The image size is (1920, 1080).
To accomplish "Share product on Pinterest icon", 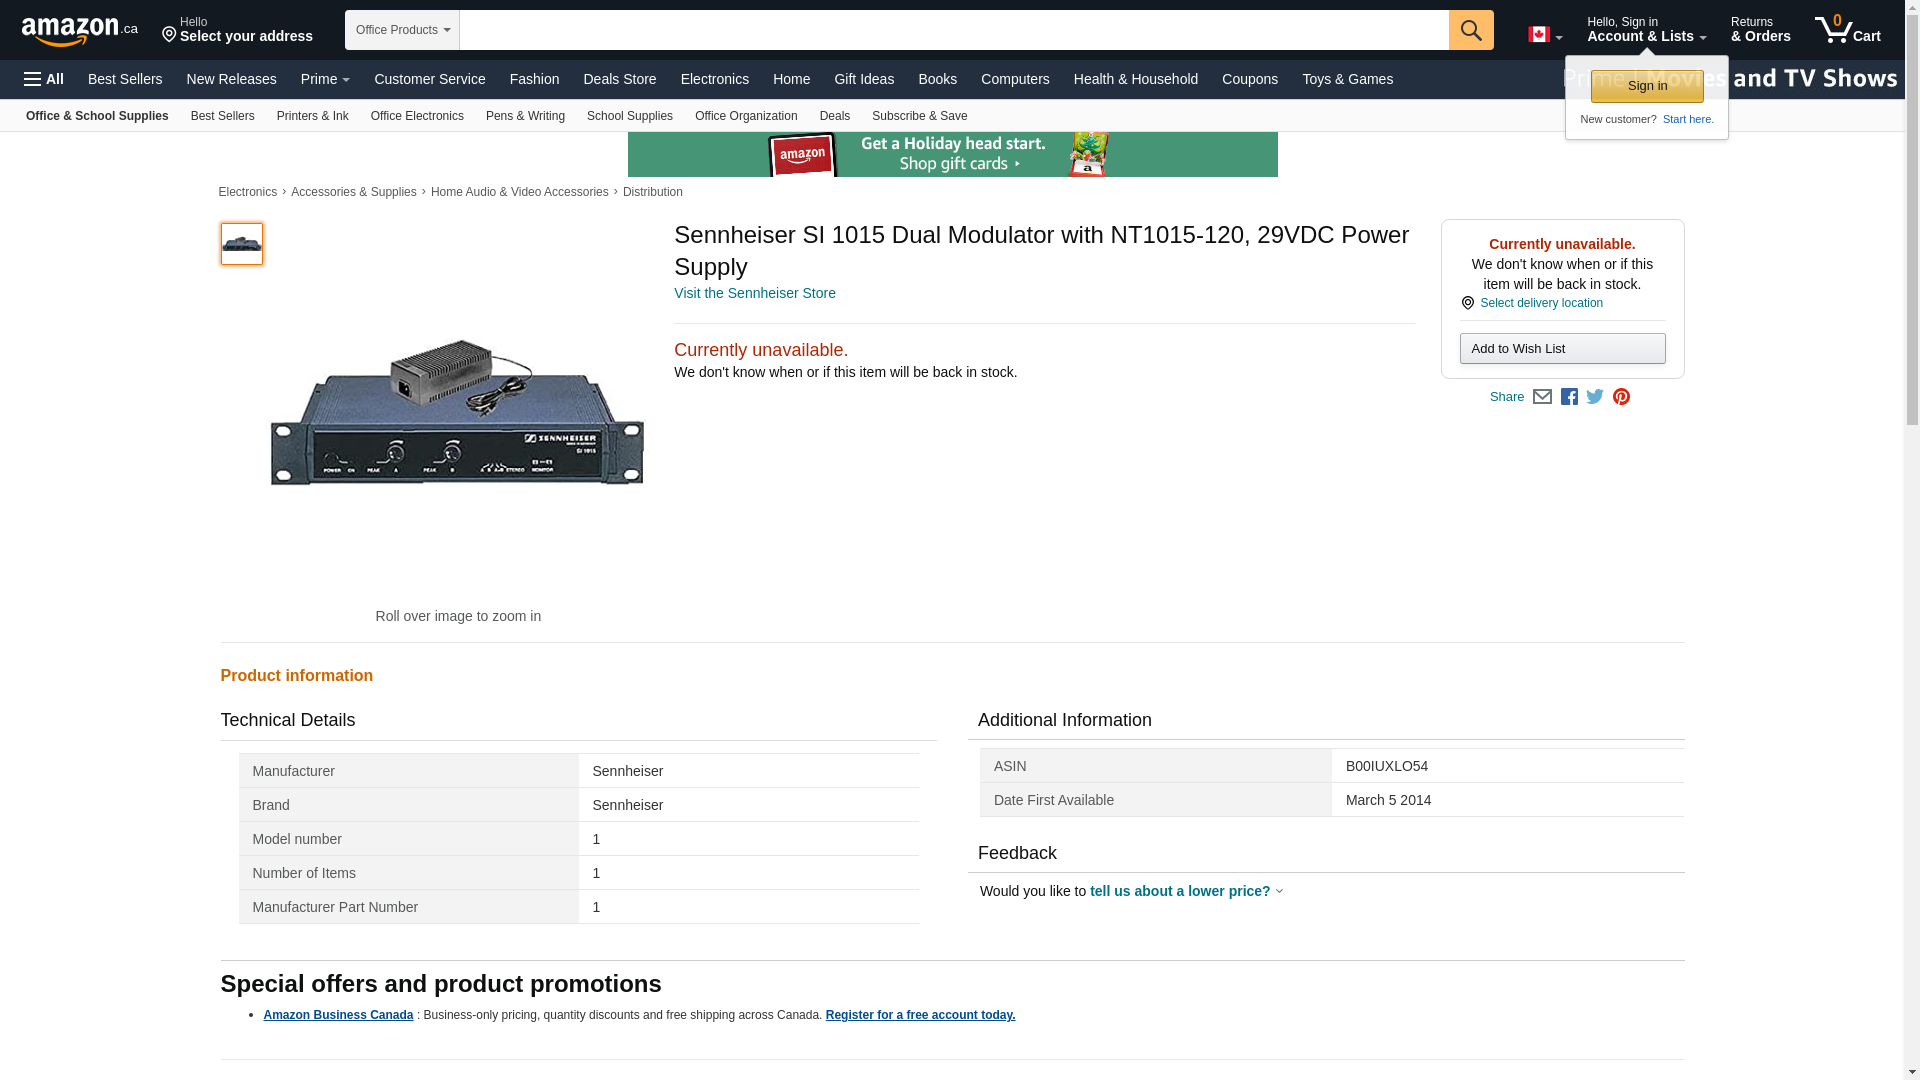I will (x=1621, y=397).
